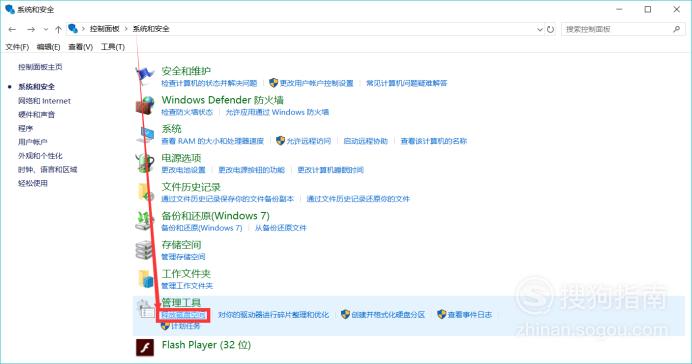Click 检查计算机的状态并解决问题
The width and height of the screenshot is (692, 364).
coord(209,83)
